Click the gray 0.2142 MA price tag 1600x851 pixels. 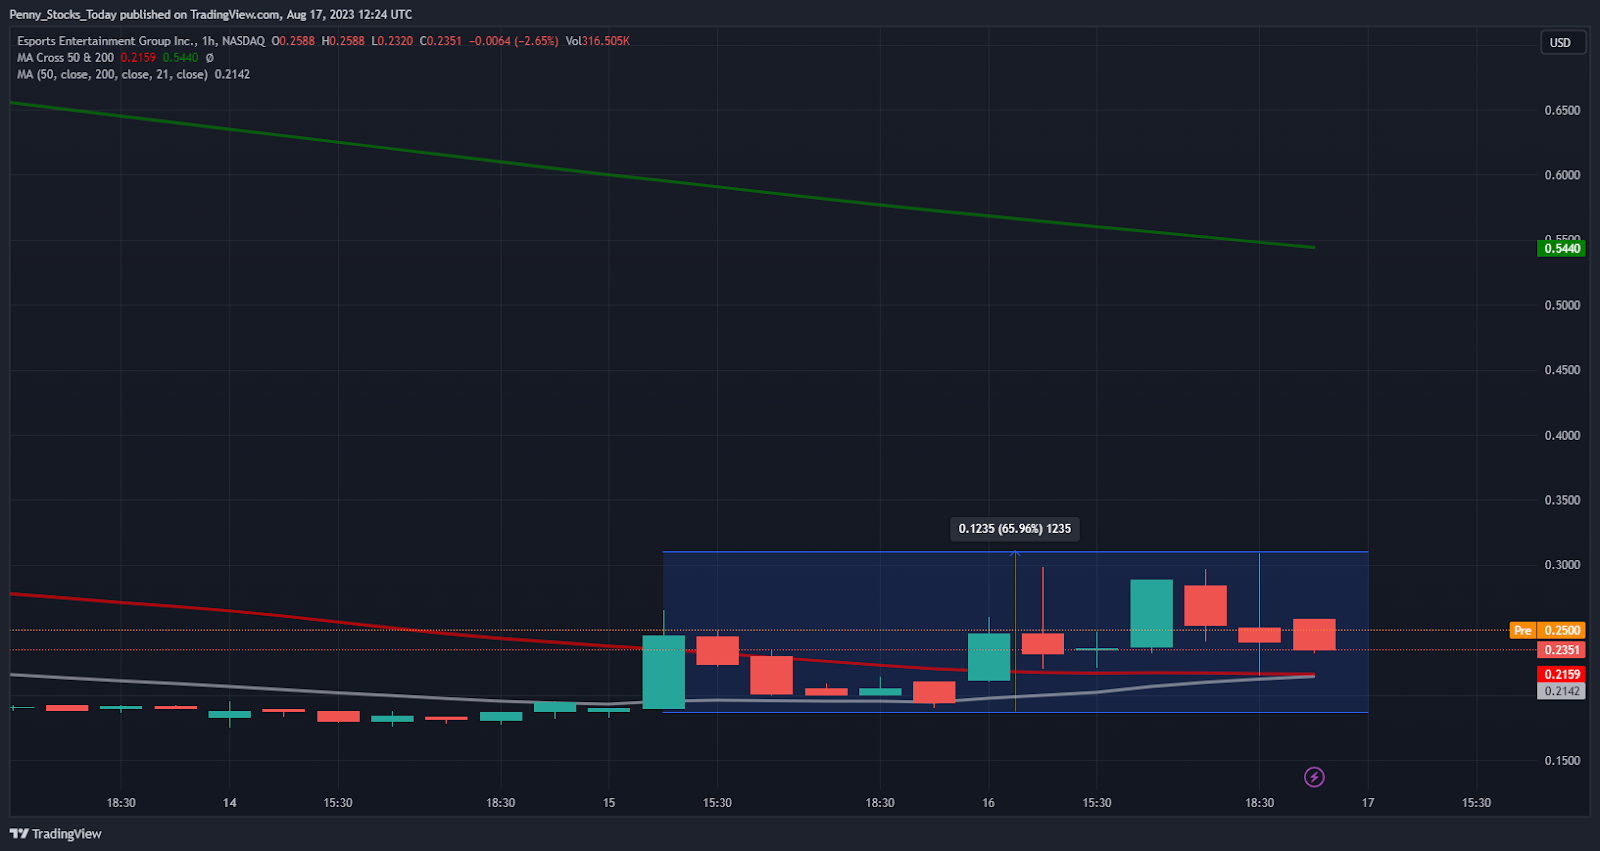point(1561,691)
